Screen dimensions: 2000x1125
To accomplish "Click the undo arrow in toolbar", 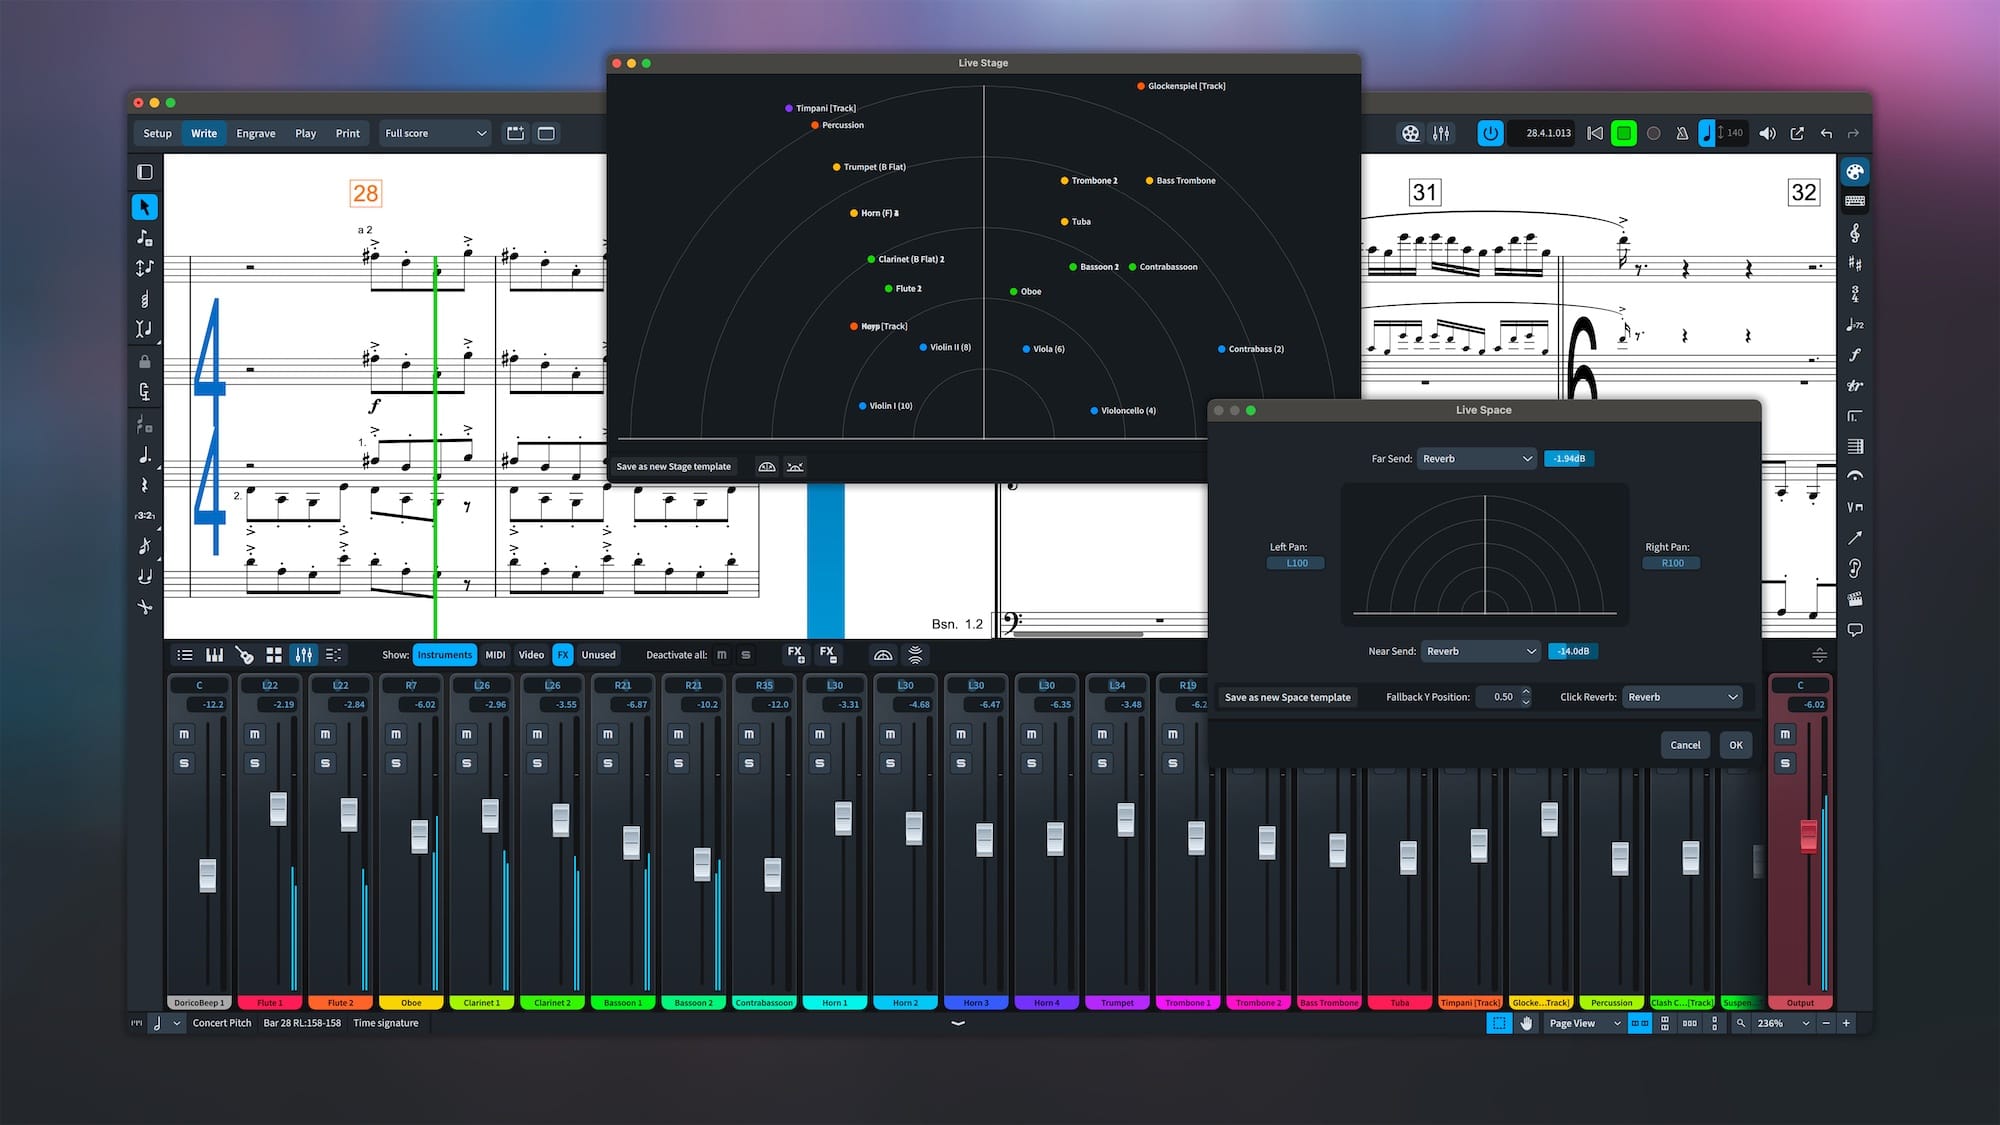I will click(x=1826, y=133).
